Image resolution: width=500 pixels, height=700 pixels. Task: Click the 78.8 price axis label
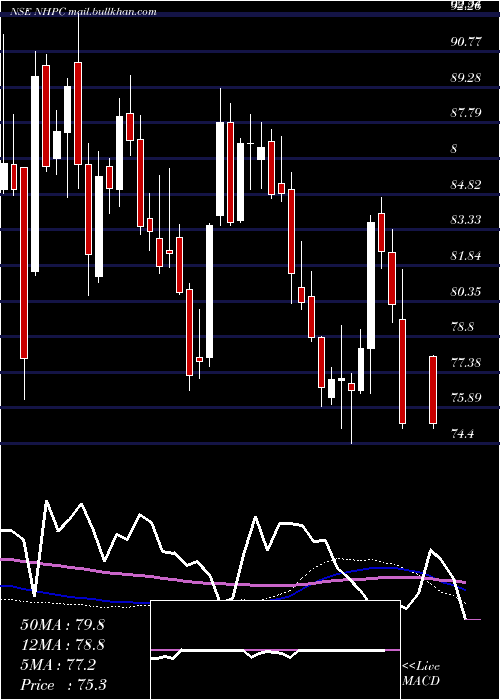point(462,327)
